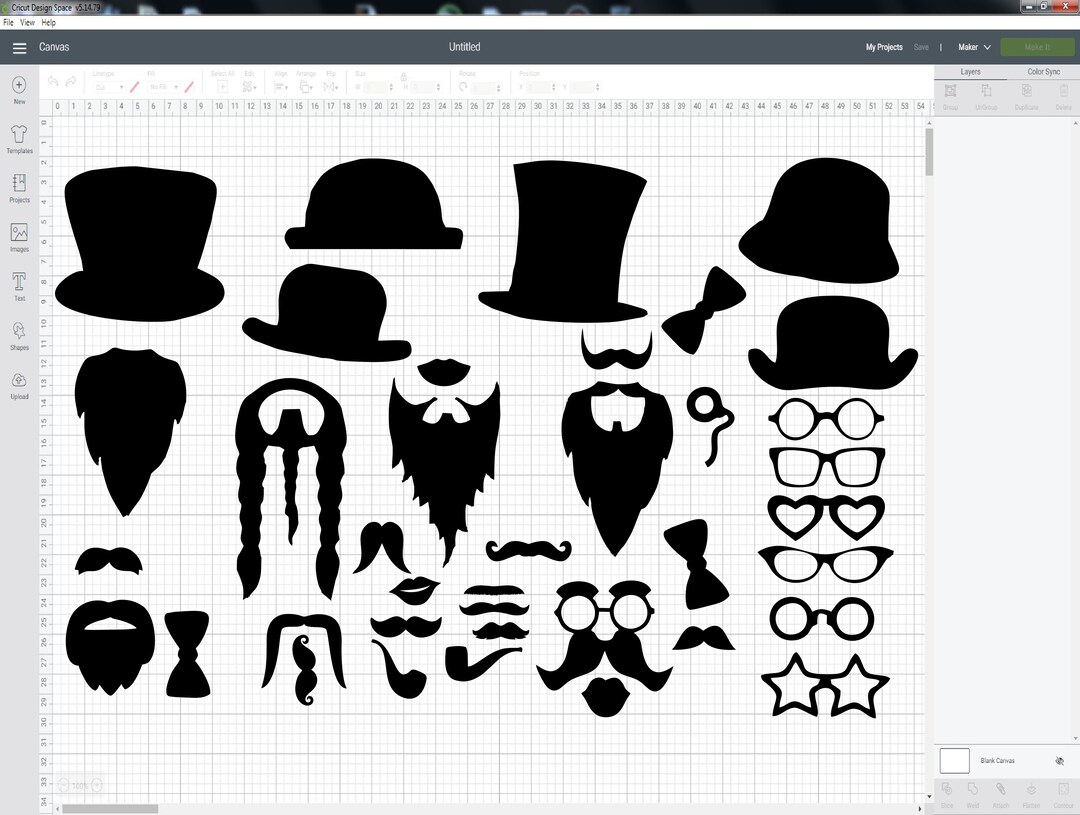
Task: Switch to the Color Sync tab
Action: coord(1044,71)
